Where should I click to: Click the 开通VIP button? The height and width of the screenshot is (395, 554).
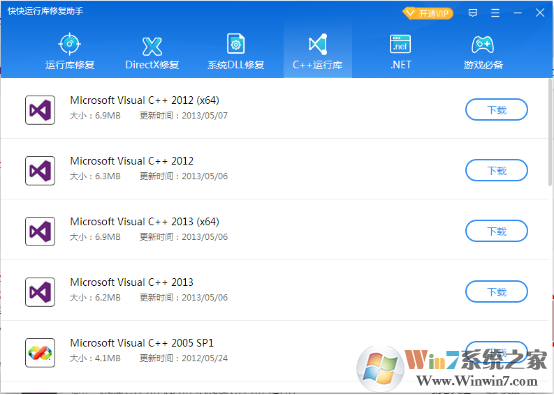point(428,13)
